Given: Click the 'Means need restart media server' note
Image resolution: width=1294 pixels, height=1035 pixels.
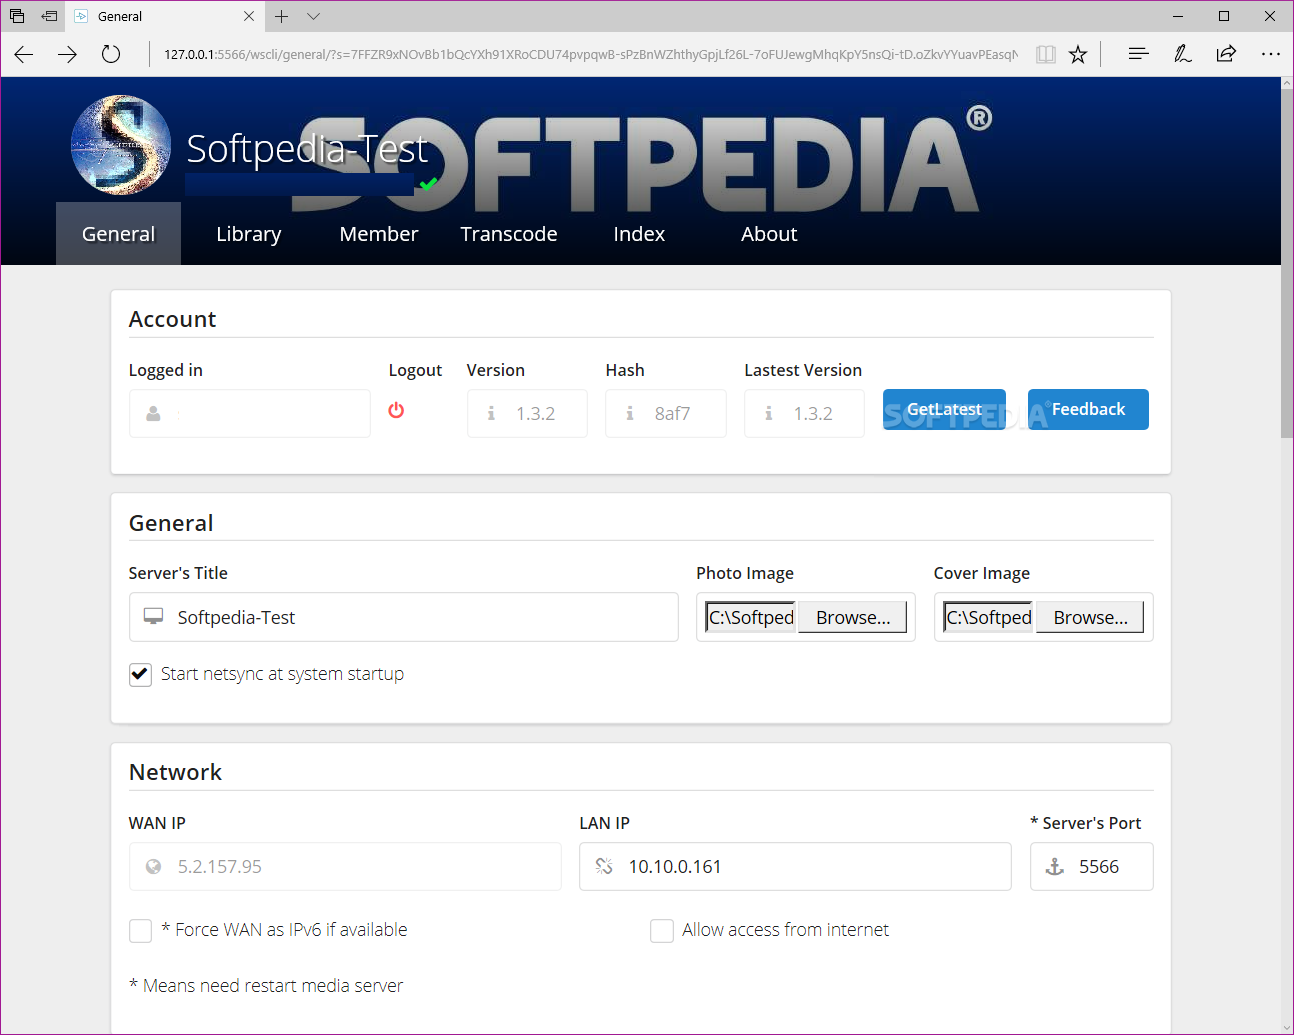Looking at the screenshot, I should coord(266,986).
